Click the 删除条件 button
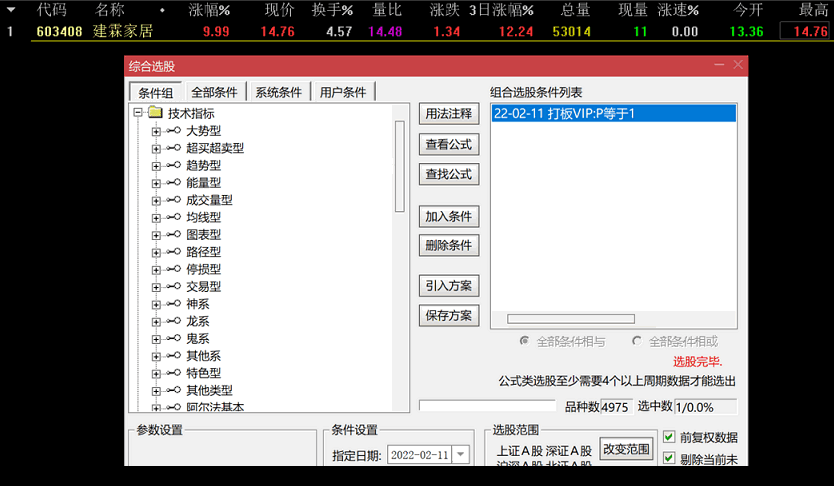Screen dimensions: 834x486 pos(449,245)
